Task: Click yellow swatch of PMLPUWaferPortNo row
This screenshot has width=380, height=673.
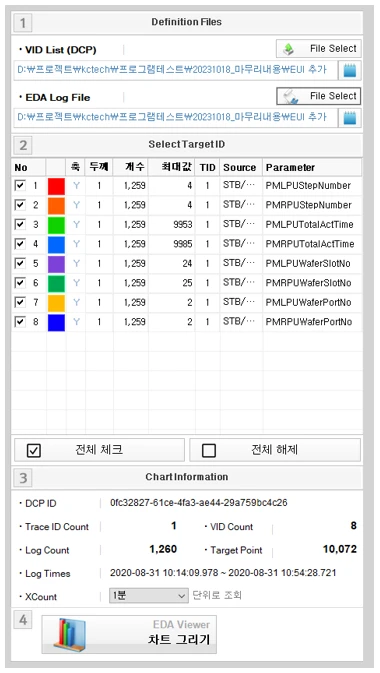Action: 57,303
